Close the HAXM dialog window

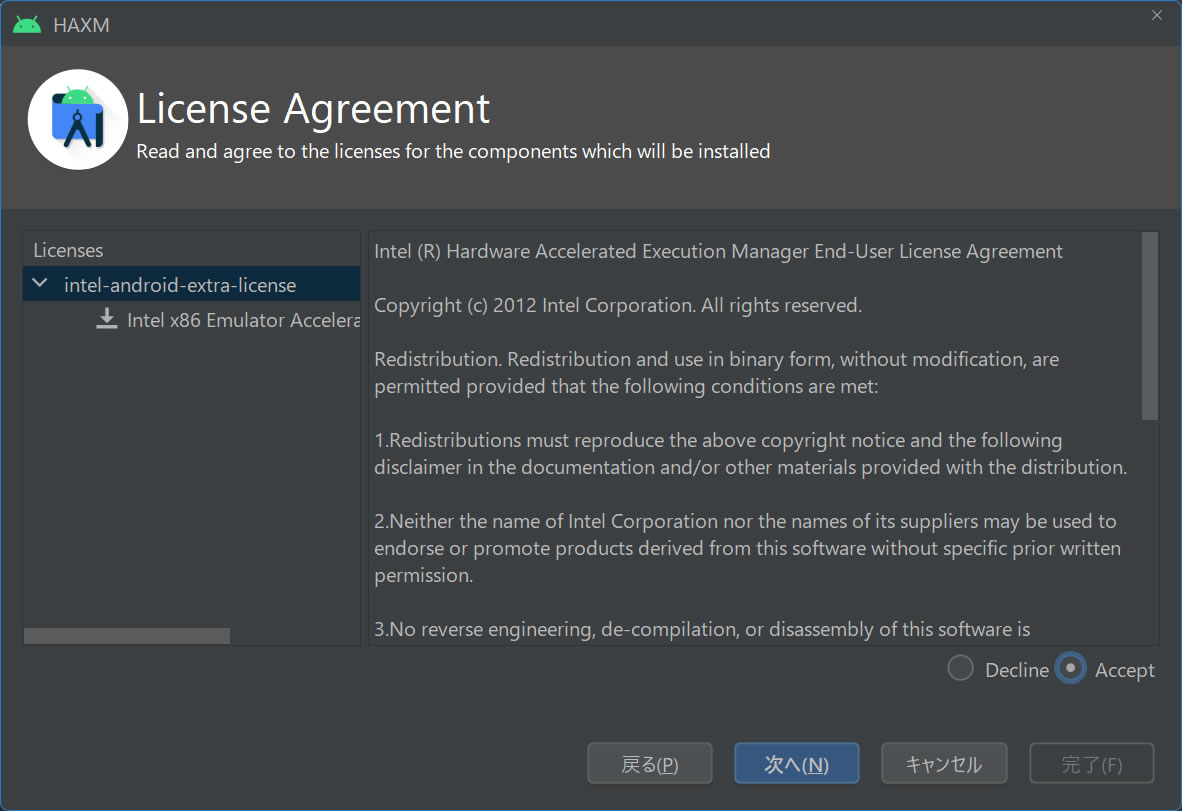(x=1157, y=15)
